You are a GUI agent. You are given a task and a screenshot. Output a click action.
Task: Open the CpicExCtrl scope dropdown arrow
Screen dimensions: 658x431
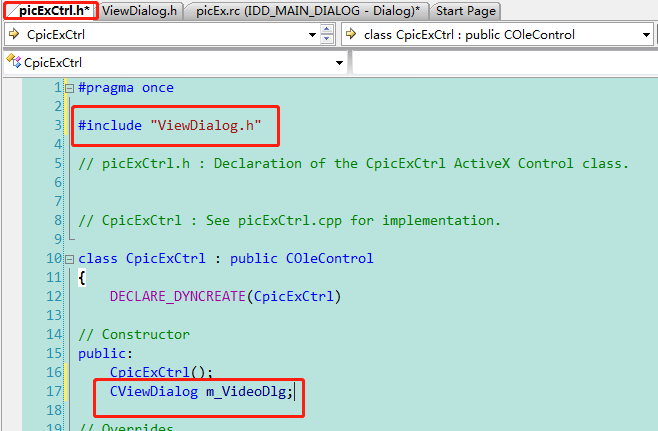click(312, 35)
